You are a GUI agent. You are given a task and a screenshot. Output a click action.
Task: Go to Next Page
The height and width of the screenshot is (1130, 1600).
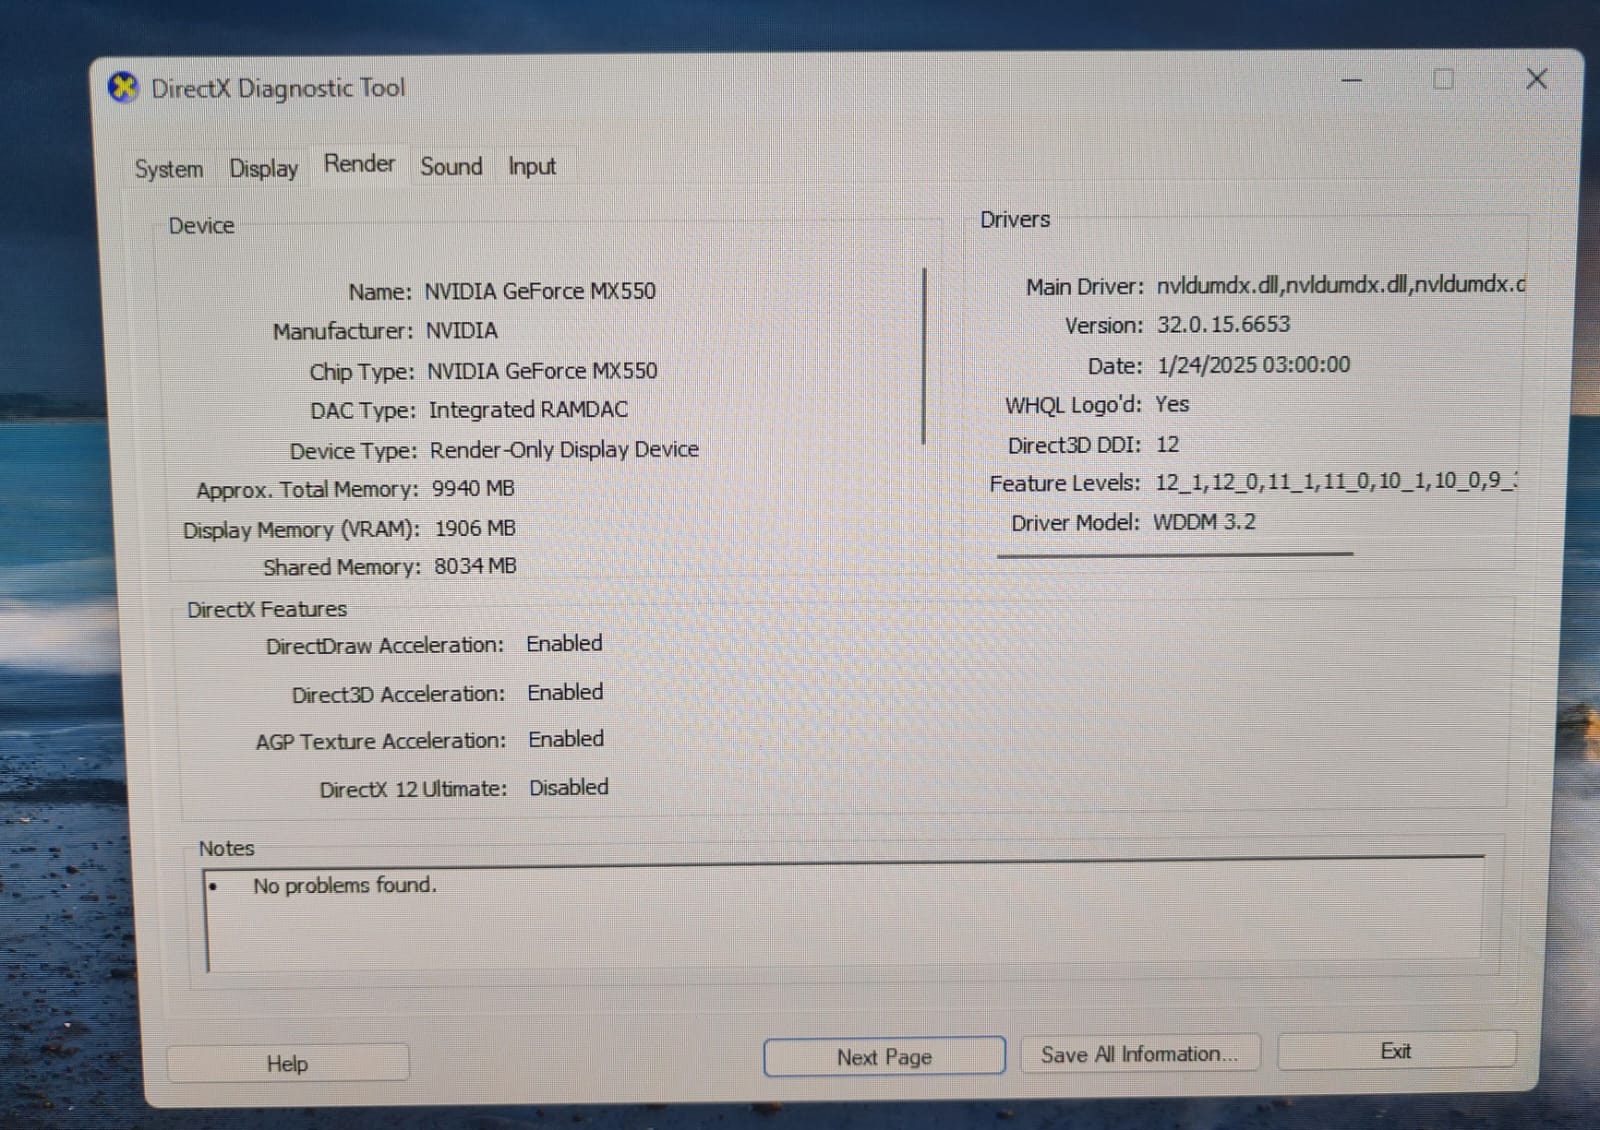pyautogui.click(x=884, y=1057)
